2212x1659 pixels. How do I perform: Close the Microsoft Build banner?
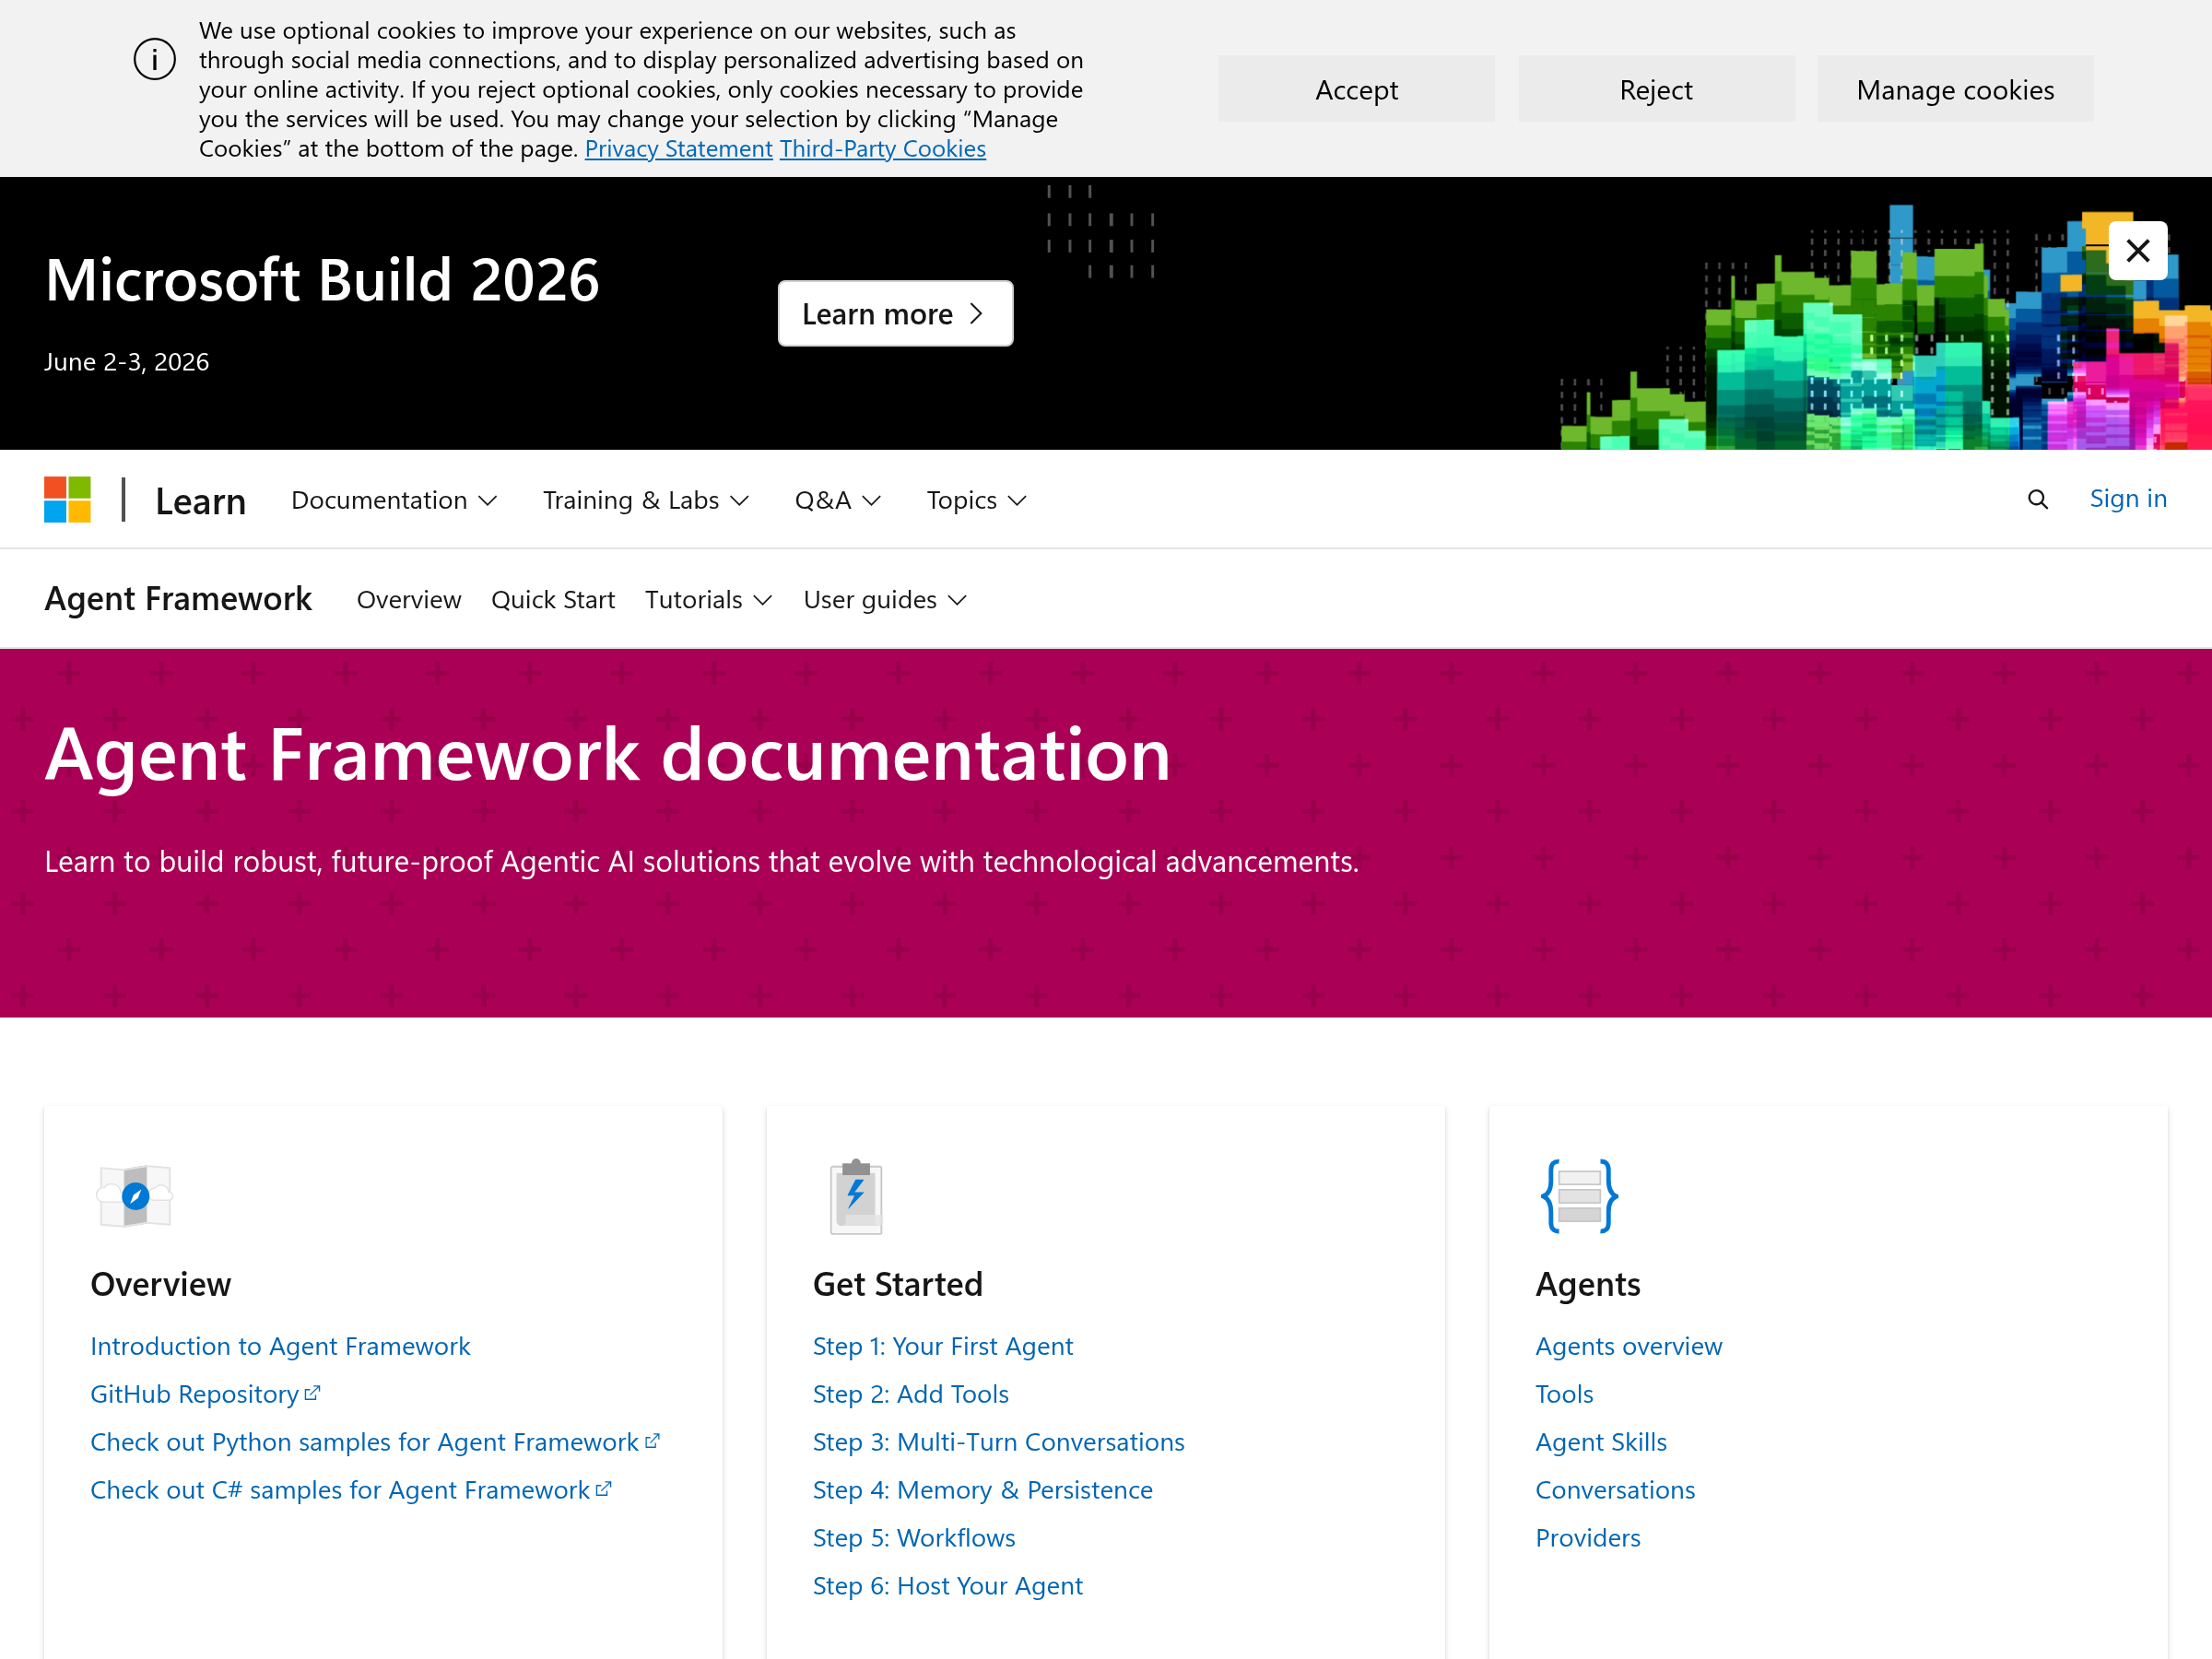[x=2138, y=250]
